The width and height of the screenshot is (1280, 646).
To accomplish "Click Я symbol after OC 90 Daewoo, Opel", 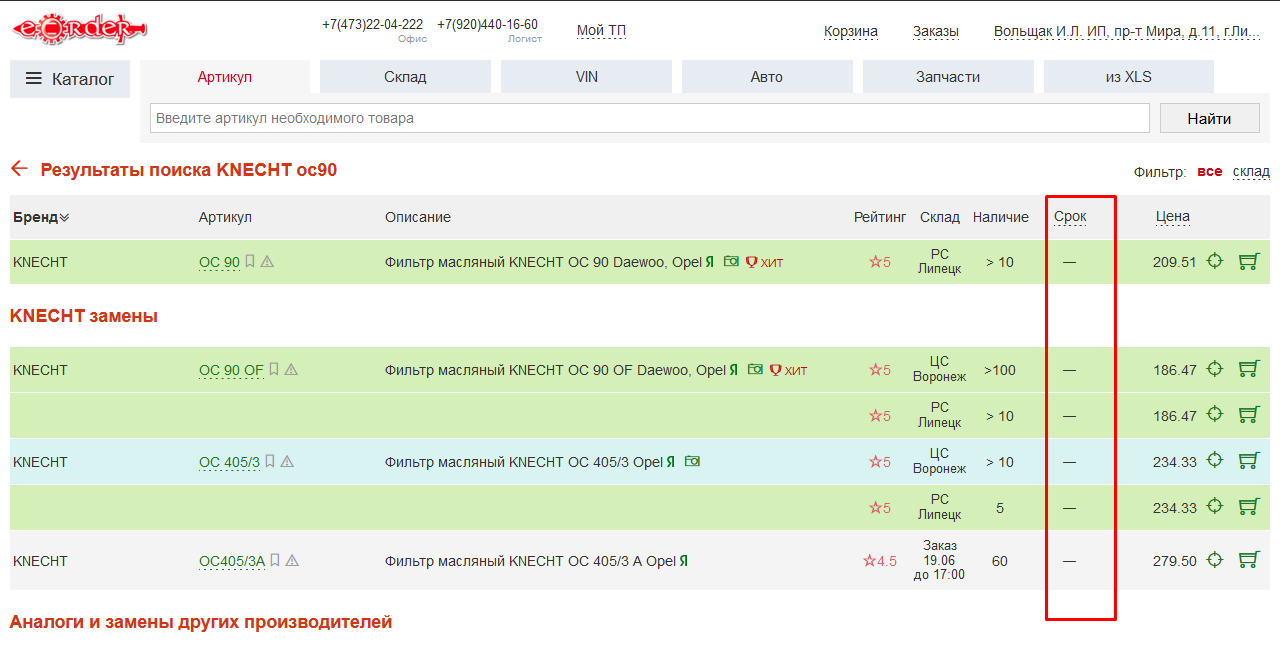I will pyautogui.click(x=709, y=262).
